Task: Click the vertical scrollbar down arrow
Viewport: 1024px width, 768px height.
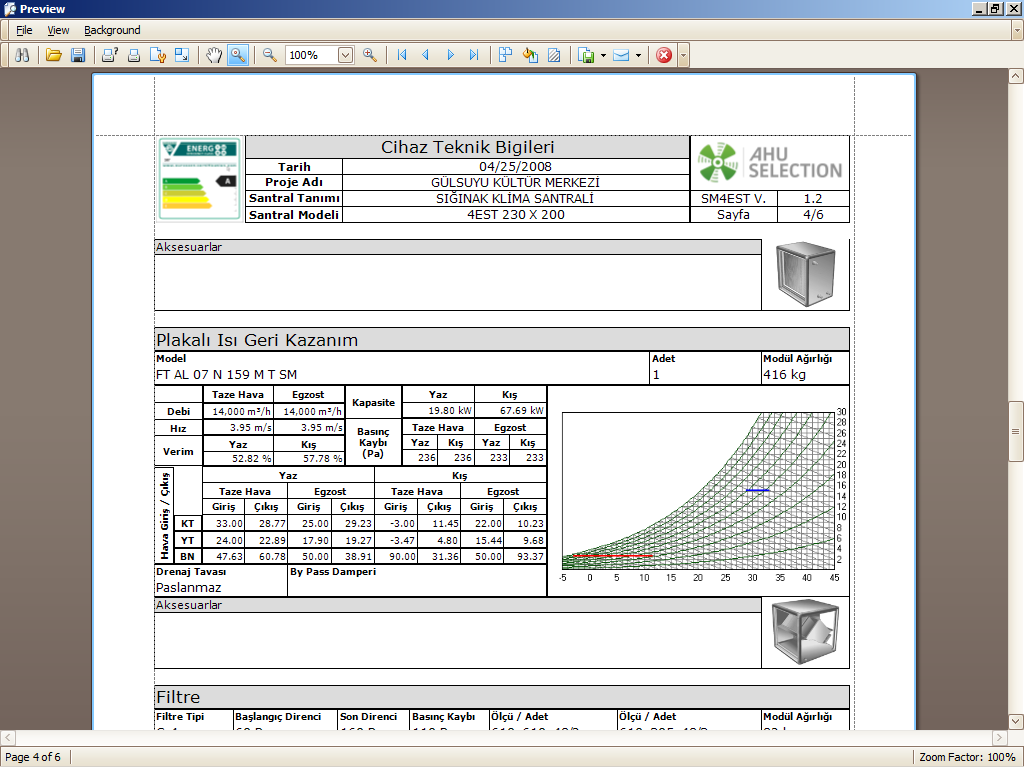Action: click(x=1016, y=722)
